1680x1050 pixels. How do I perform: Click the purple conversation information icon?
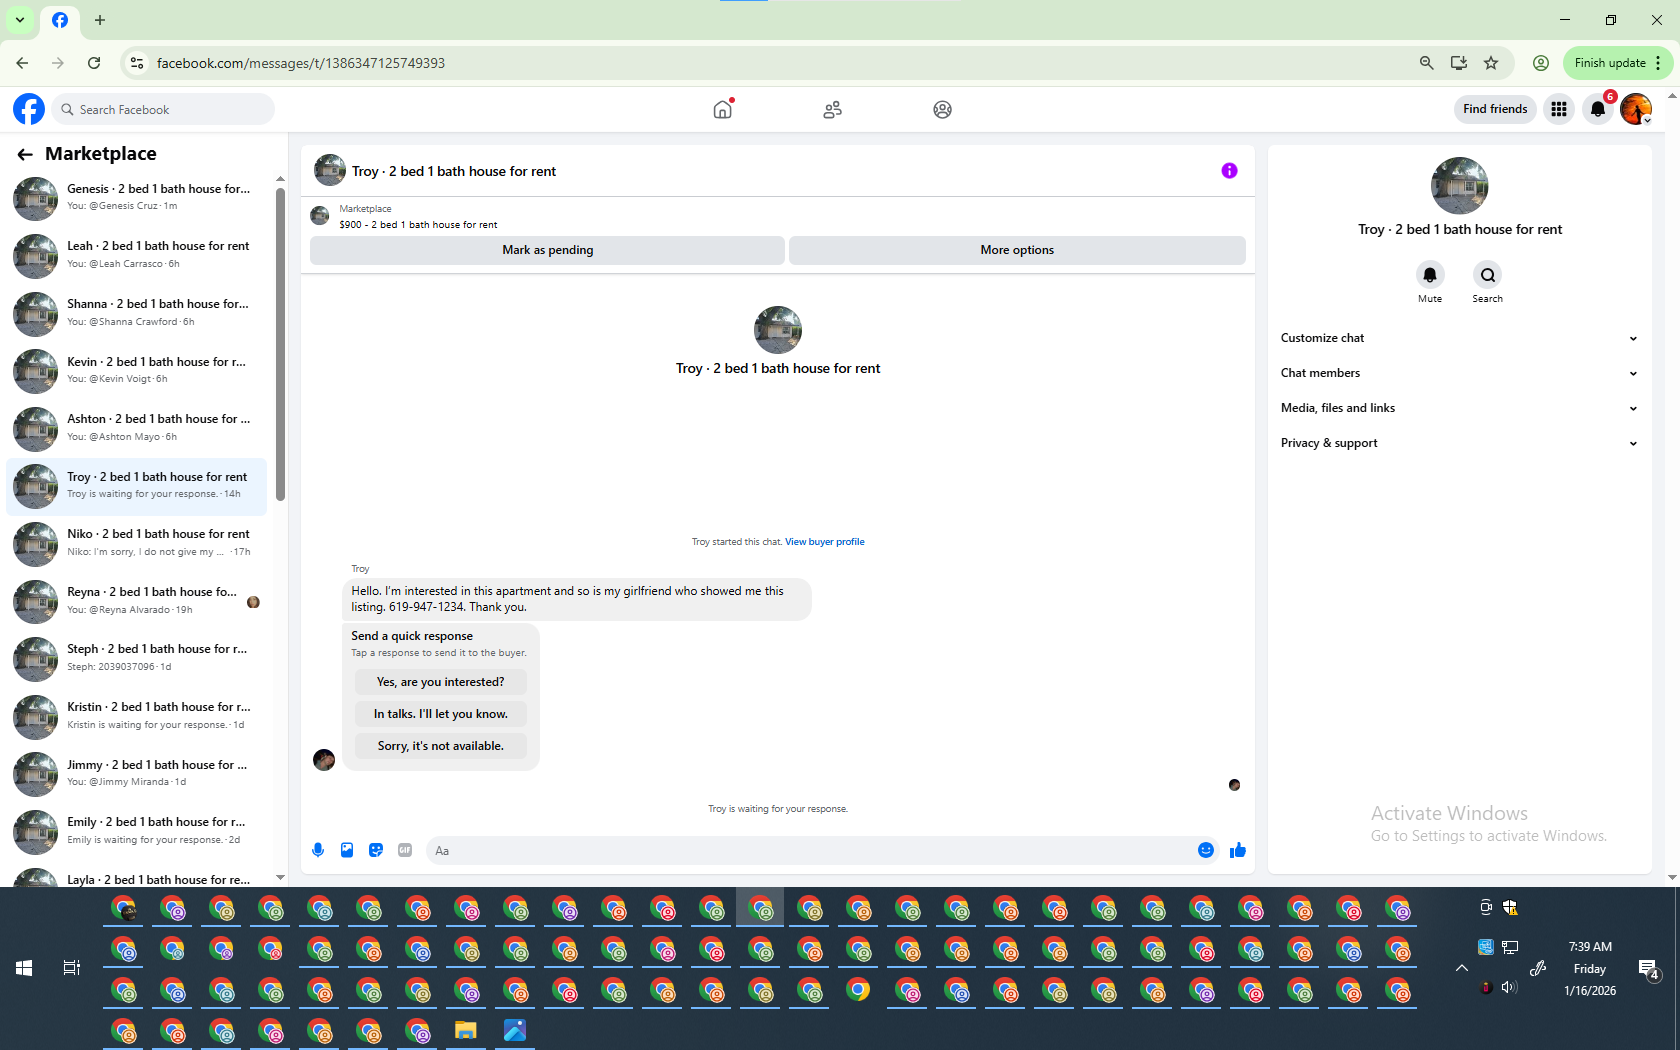tap(1229, 171)
